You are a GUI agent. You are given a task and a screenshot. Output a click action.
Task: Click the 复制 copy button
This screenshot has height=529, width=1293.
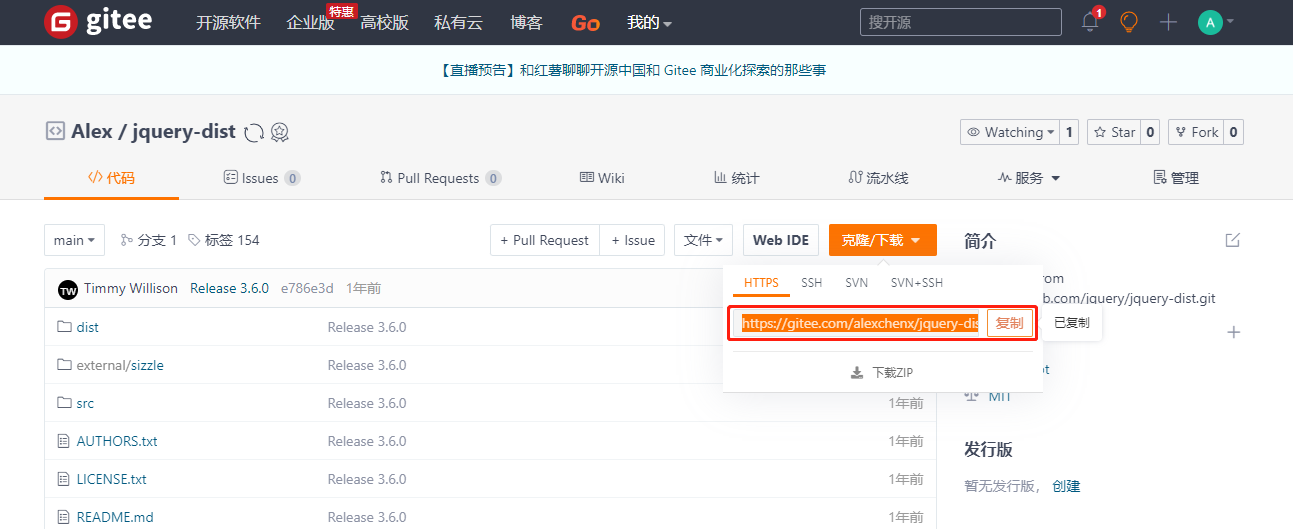click(1009, 323)
